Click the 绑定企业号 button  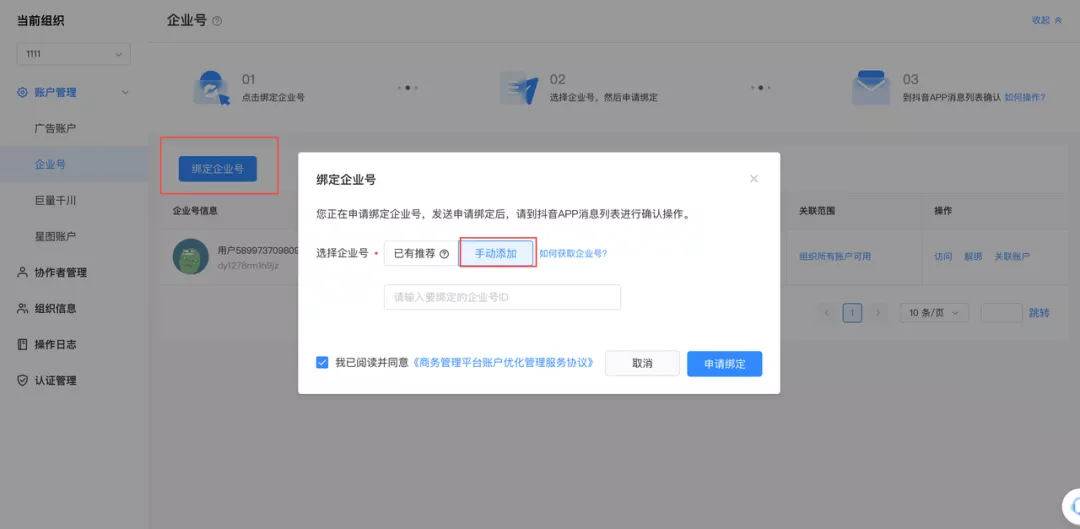[218, 169]
